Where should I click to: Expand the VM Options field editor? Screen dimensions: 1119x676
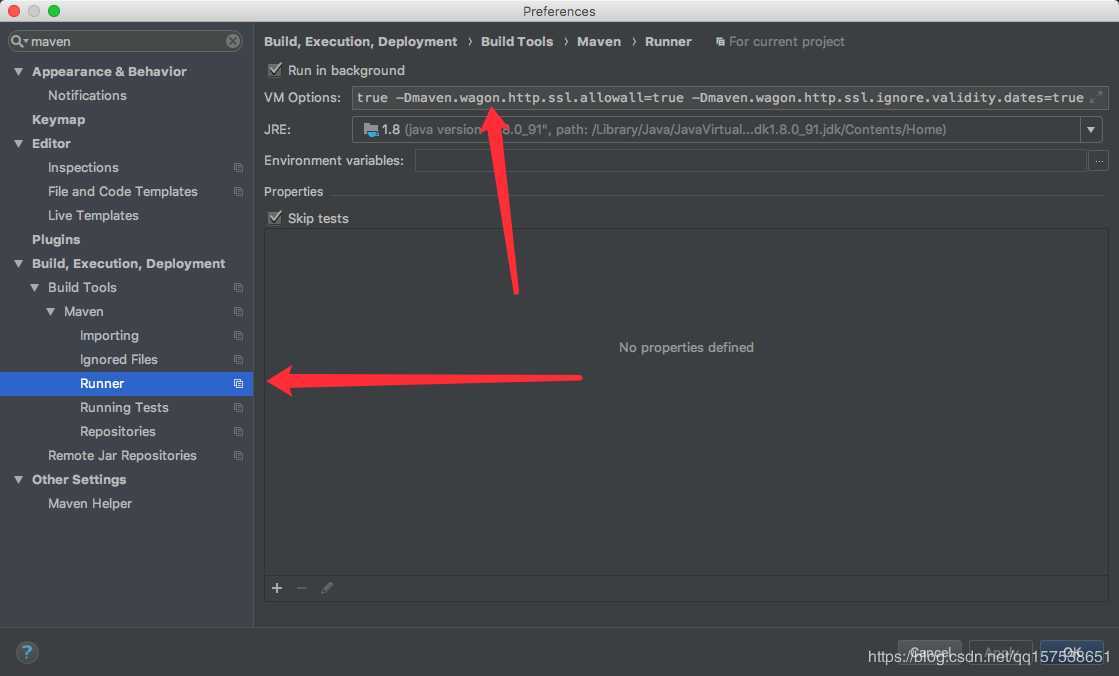pyautogui.click(x=1096, y=97)
